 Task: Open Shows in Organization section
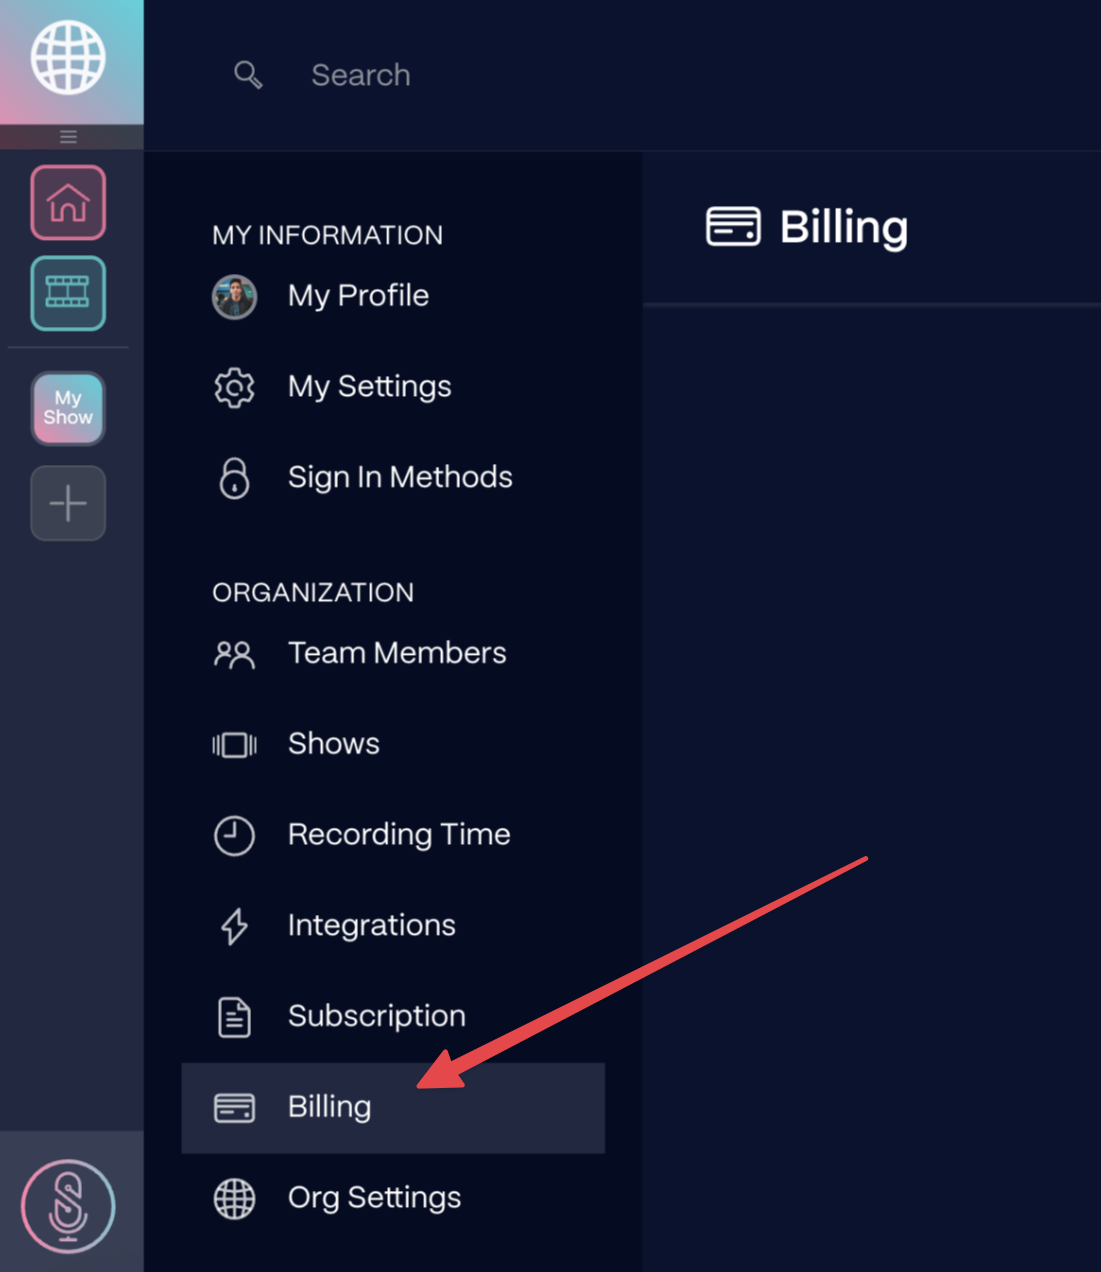[393, 744]
